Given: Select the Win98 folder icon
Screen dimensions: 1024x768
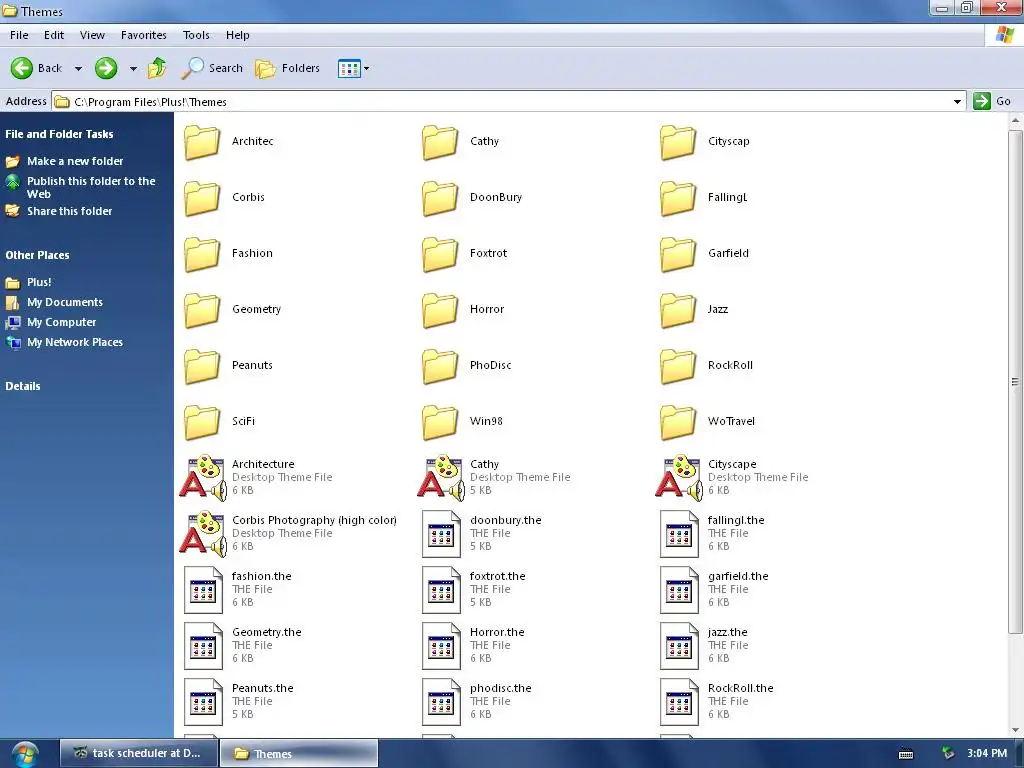Looking at the screenshot, I should click(x=440, y=423).
